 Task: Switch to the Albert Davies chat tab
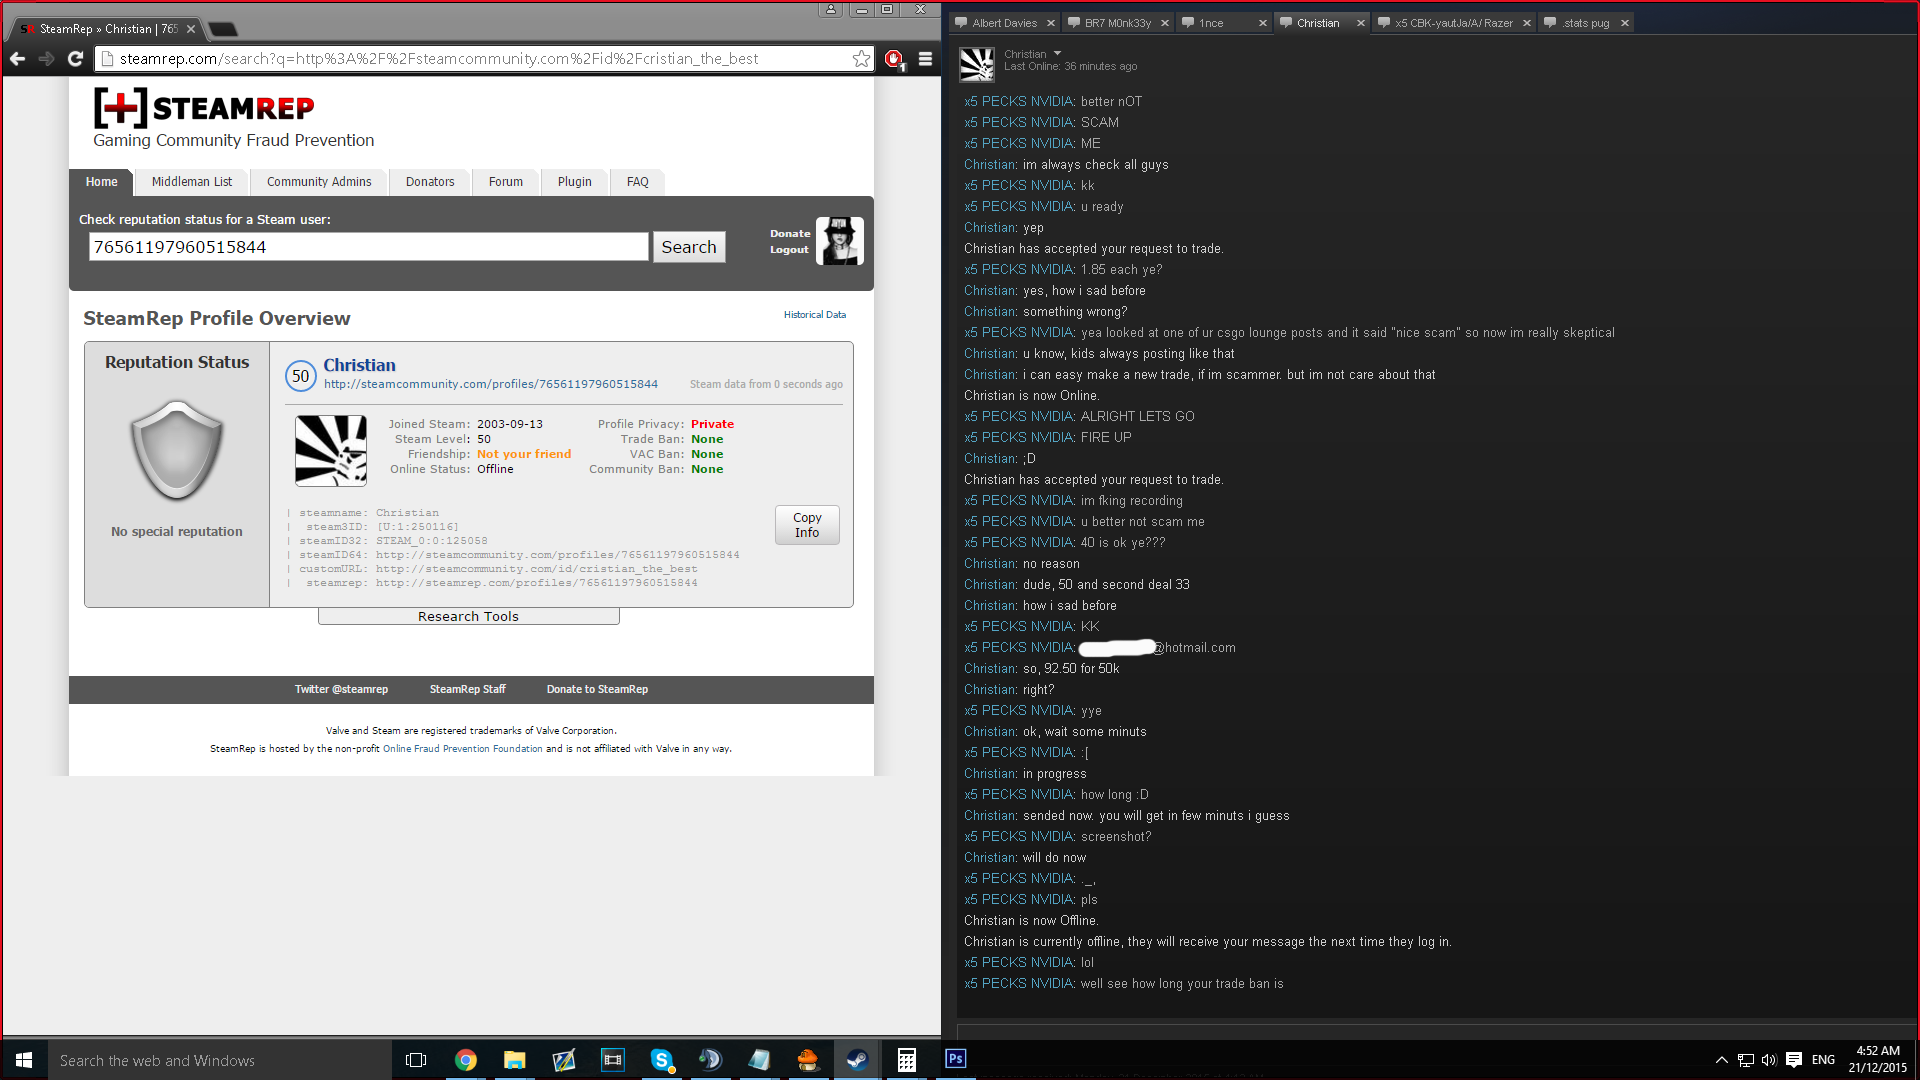(1004, 23)
